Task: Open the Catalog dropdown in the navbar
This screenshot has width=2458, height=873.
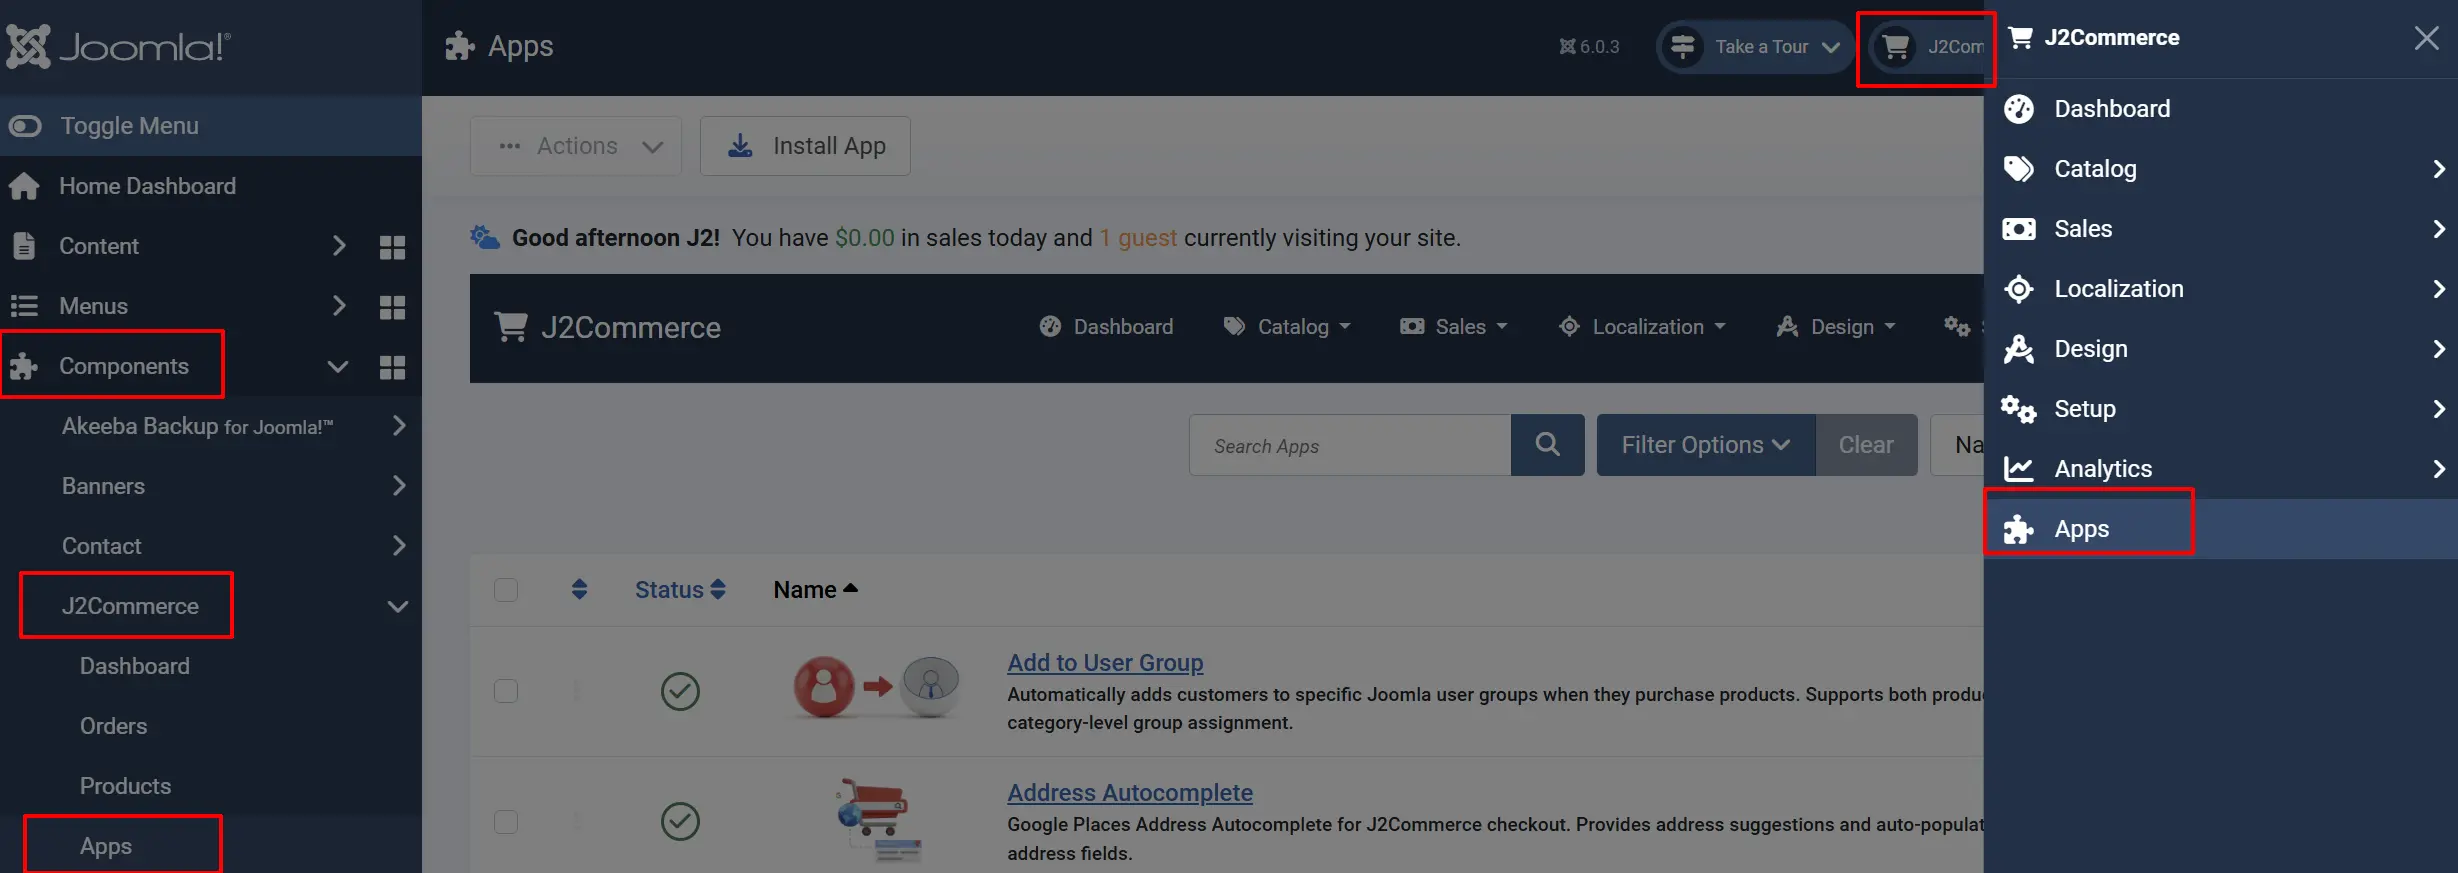Action: [1287, 327]
